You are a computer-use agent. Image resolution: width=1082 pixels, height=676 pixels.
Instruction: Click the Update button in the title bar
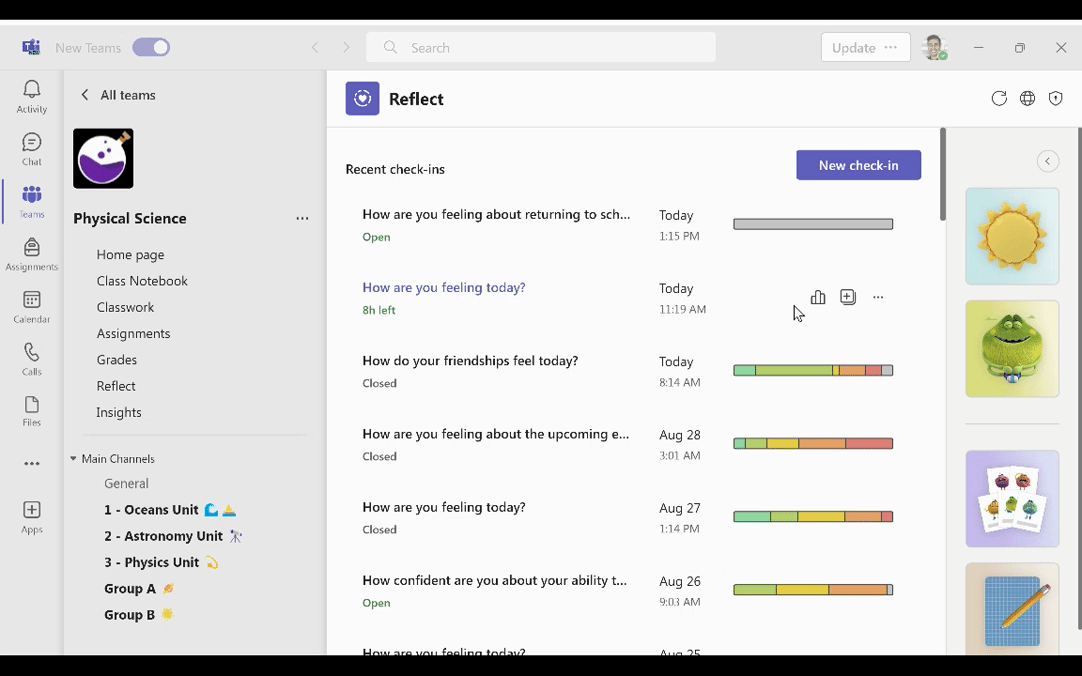pos(851,47)
